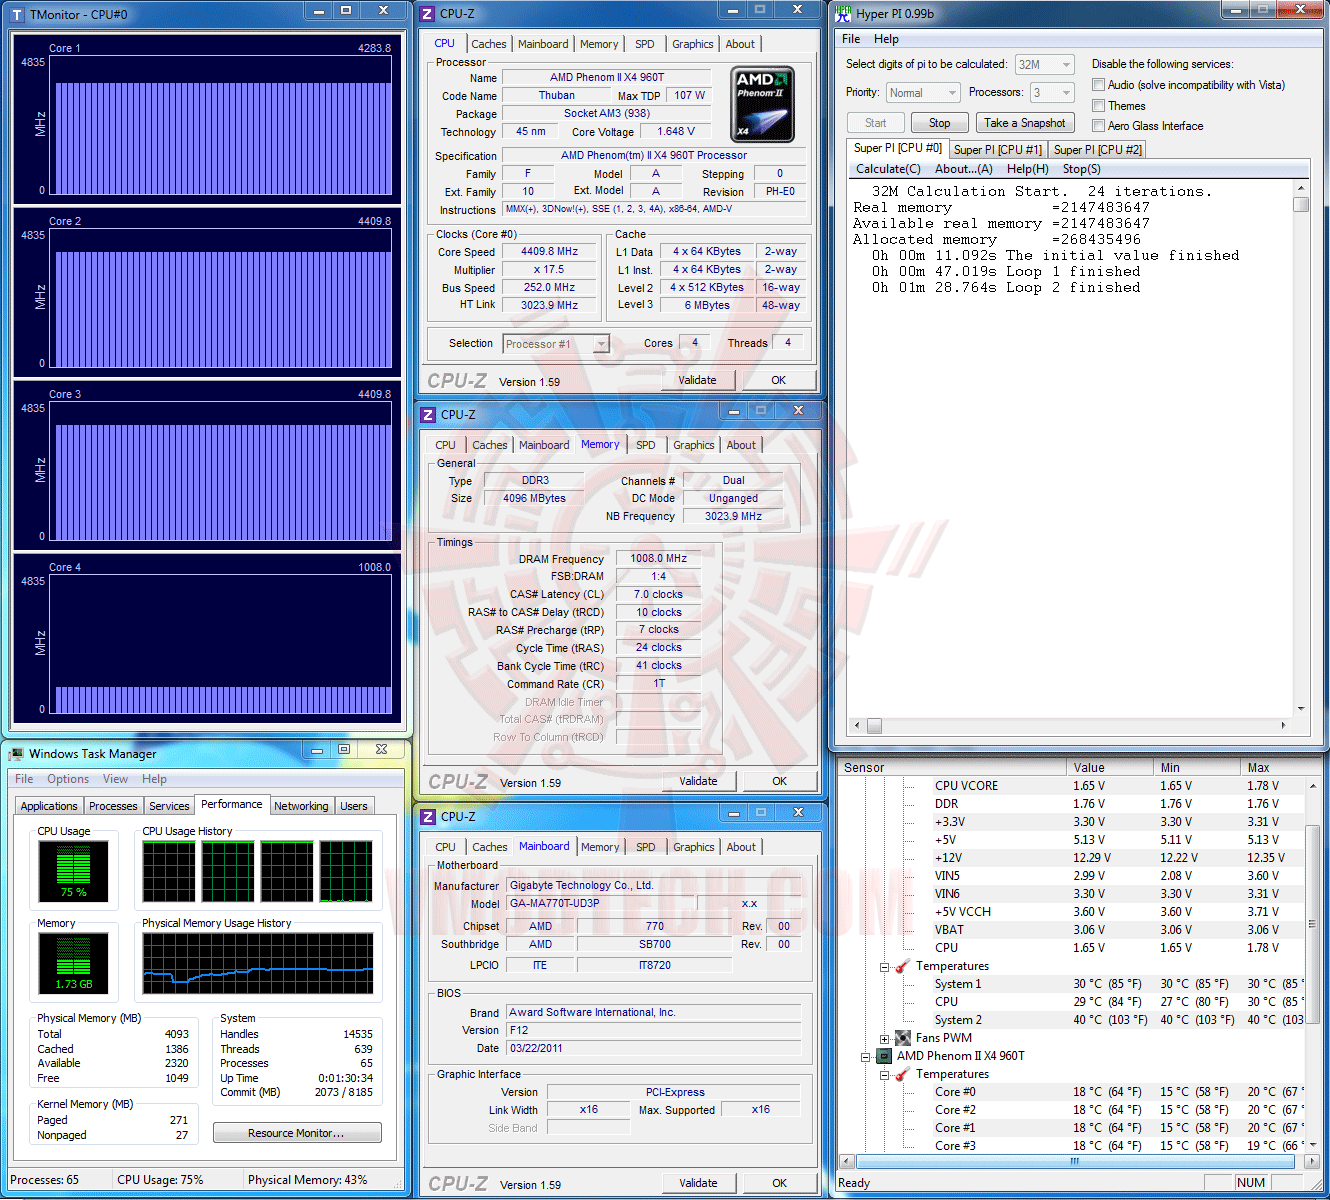1330x1200 pixels.
Task: Click the Model field GA-MA770T-UD3P
Action: pyautogui.click(x=601, y=903)
